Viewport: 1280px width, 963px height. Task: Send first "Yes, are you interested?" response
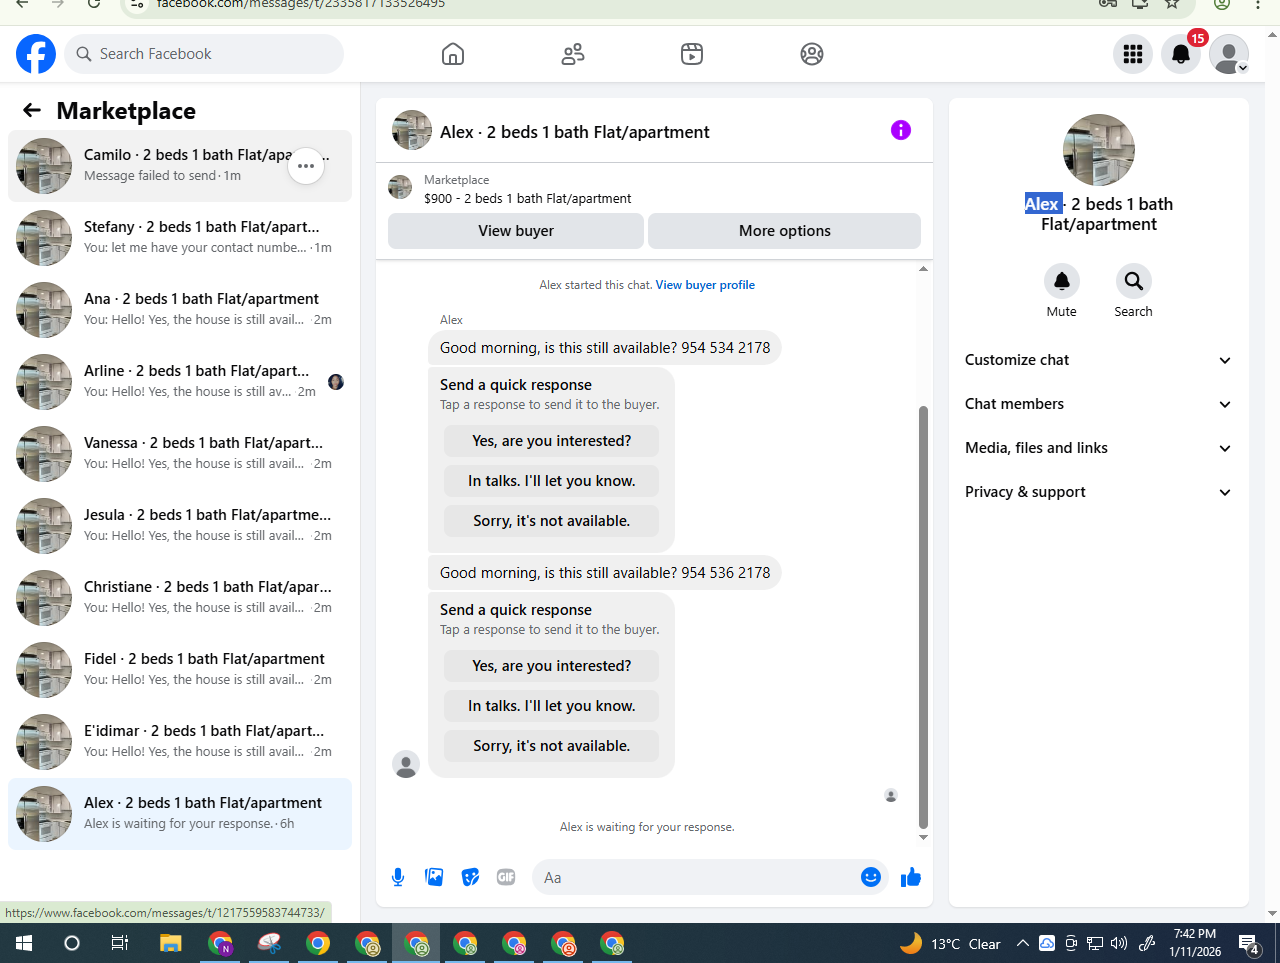[552, 441]
